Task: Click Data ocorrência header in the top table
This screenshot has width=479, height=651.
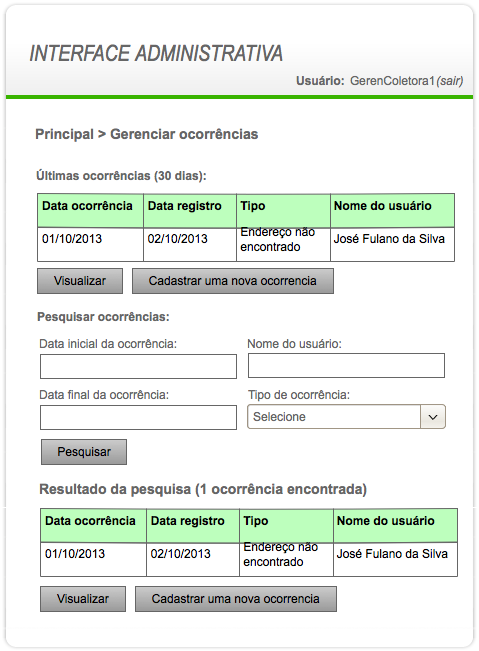Action: coord(87,206)
